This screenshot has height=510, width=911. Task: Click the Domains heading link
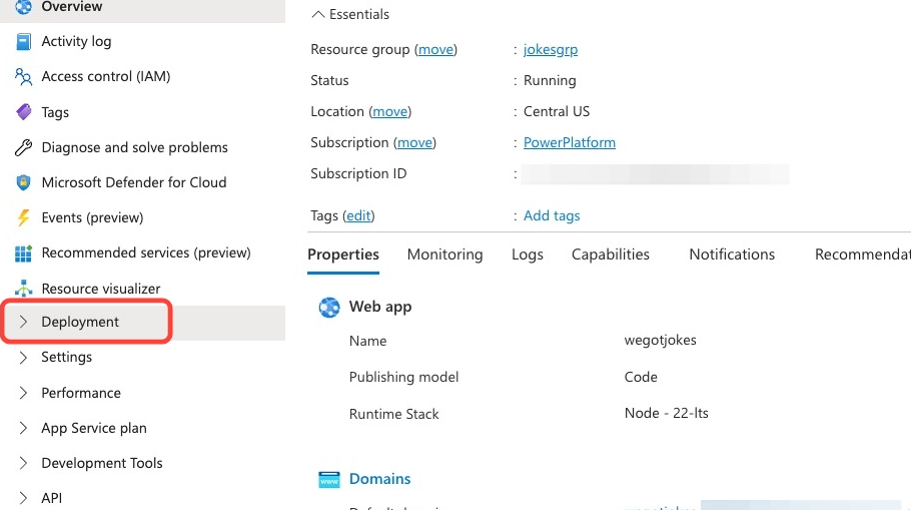coord(379,479)
